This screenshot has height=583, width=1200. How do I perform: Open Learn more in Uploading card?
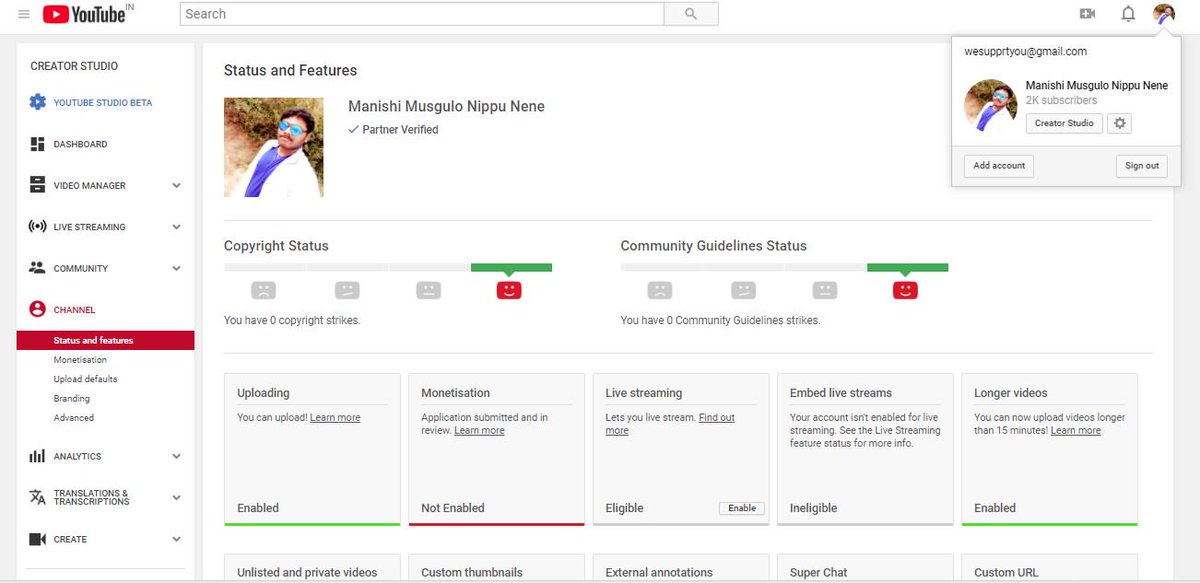click(x=335, y=417)
